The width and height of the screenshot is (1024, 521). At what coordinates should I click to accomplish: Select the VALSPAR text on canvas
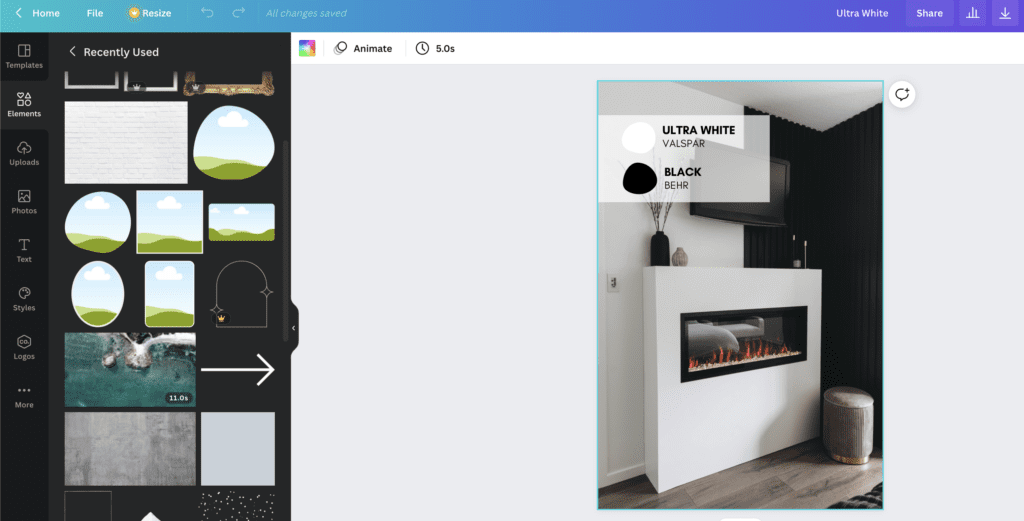tap(683, 144)
